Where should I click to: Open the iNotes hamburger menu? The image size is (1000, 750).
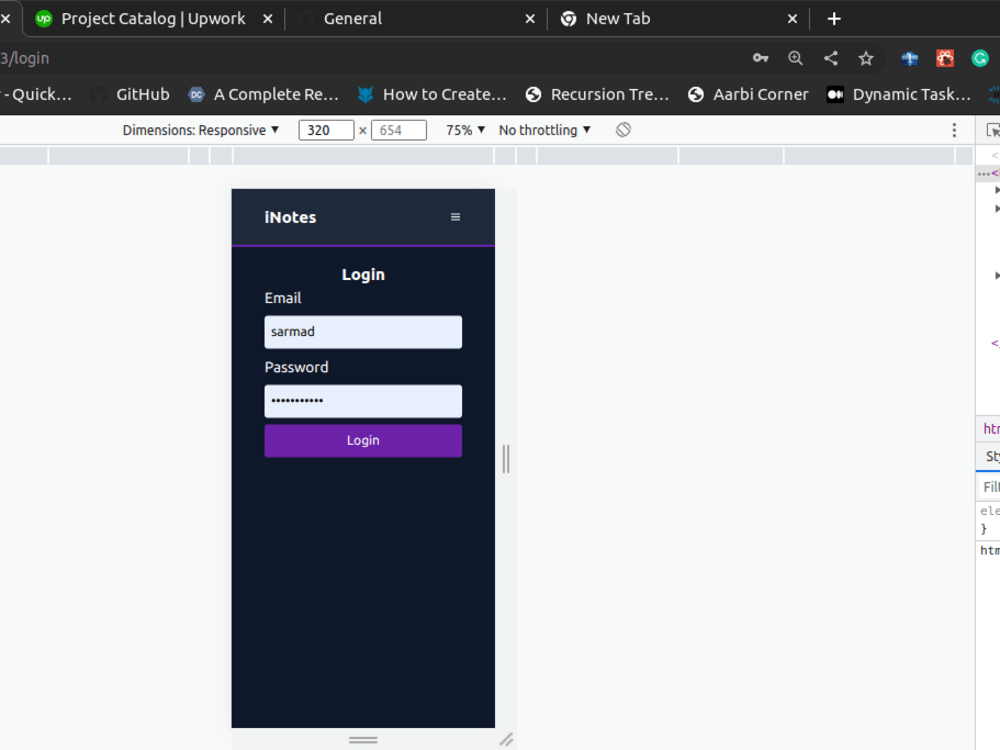click(455, 217)
